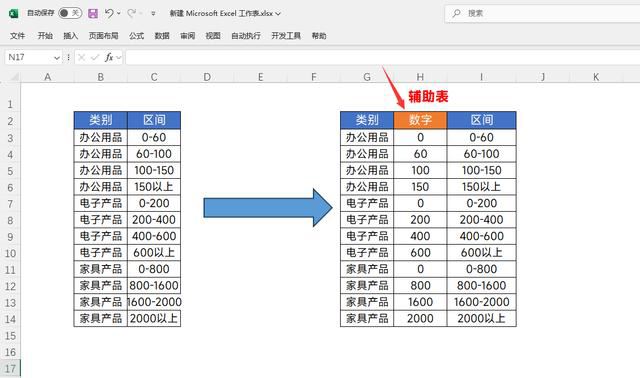Open the 开发工具 (Developer) tab
The height and width of the screenshot is (378, 640).
coord(286,36)
